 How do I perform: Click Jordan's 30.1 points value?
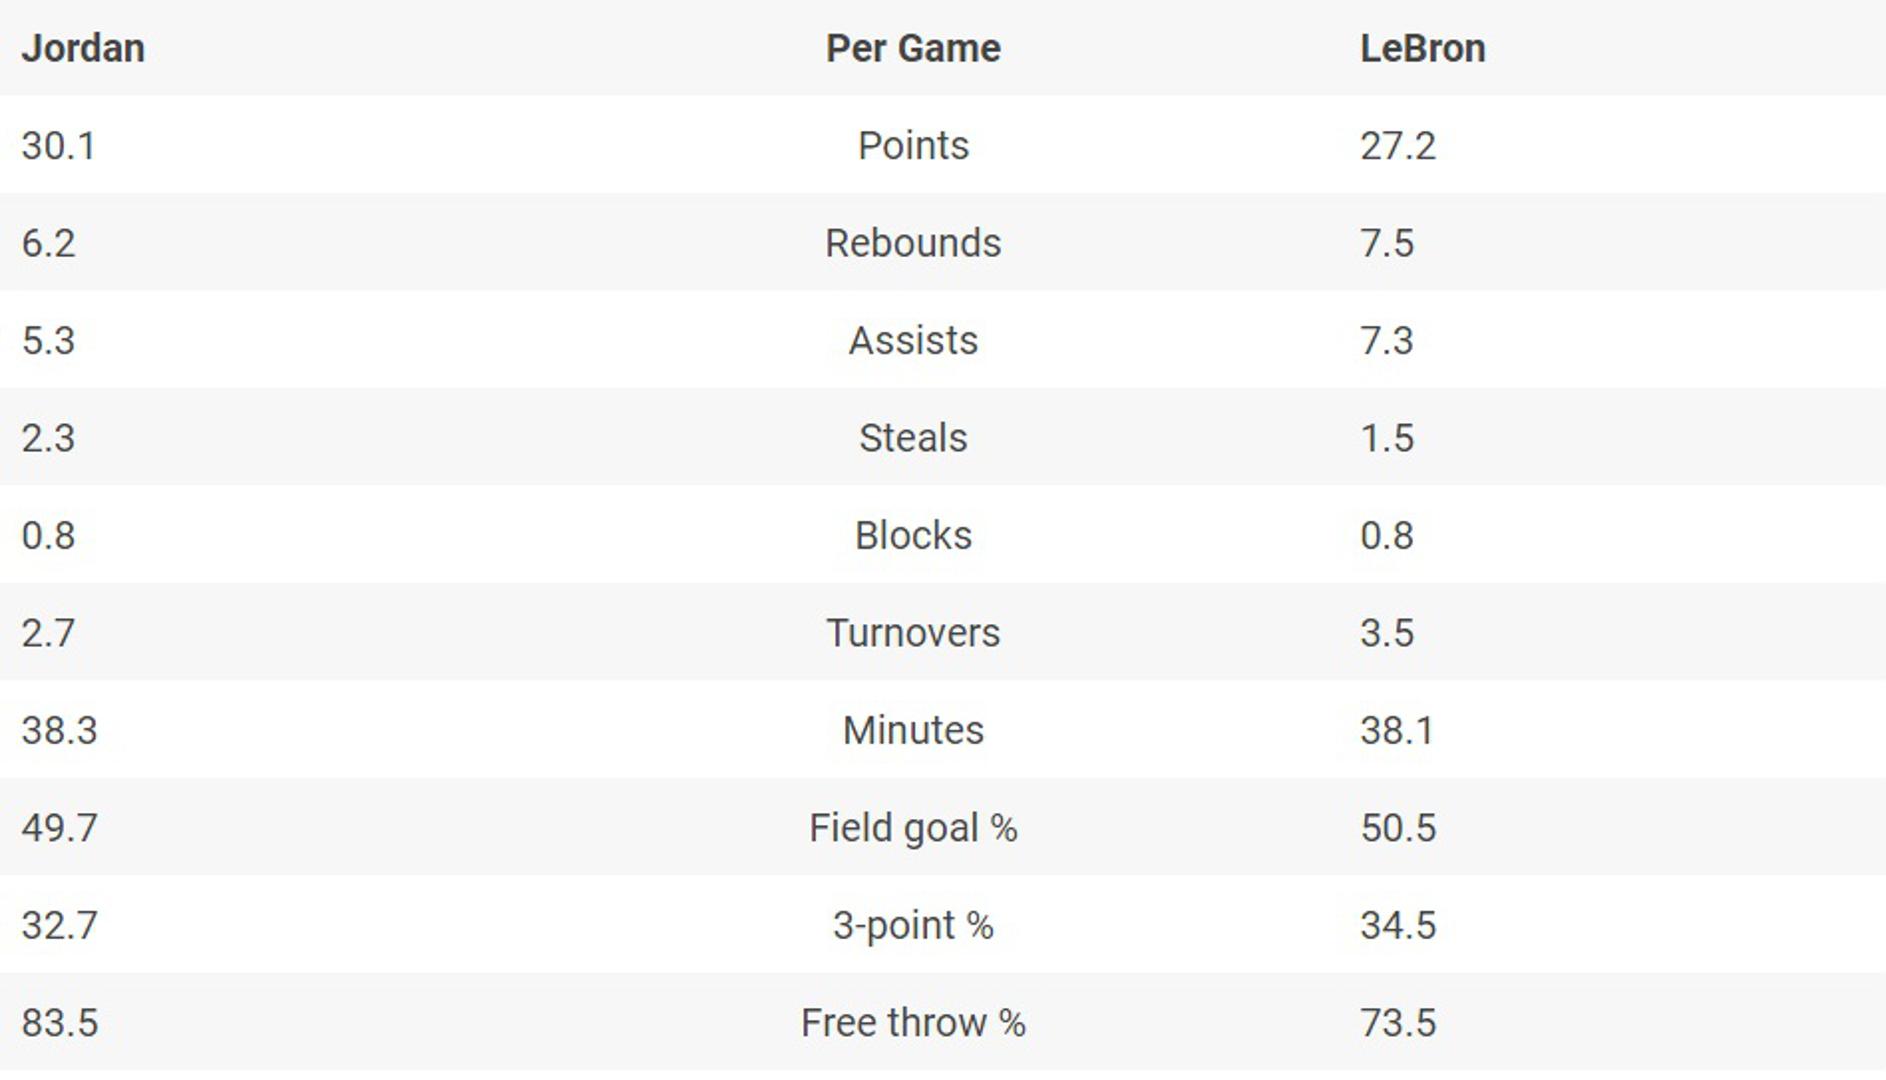click(x=59, y=146)
